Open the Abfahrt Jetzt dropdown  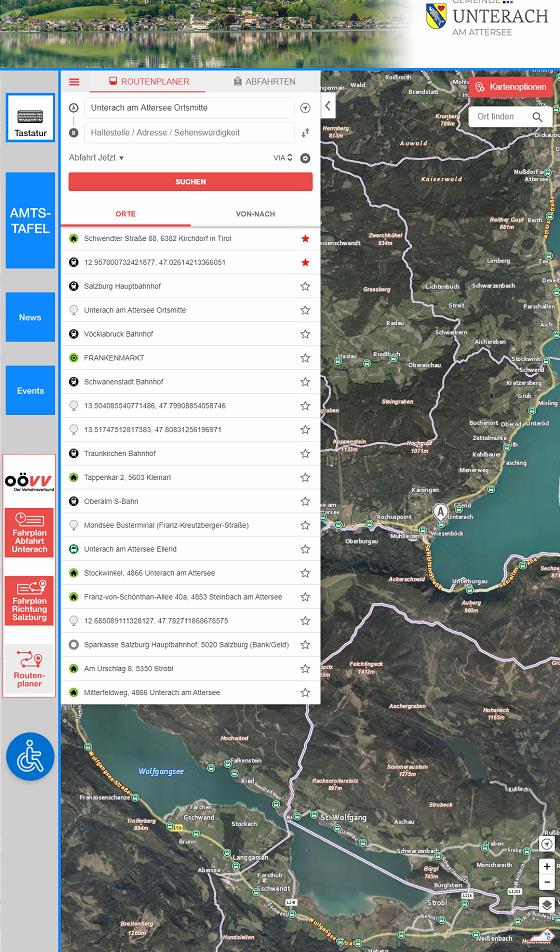(96, 158)
